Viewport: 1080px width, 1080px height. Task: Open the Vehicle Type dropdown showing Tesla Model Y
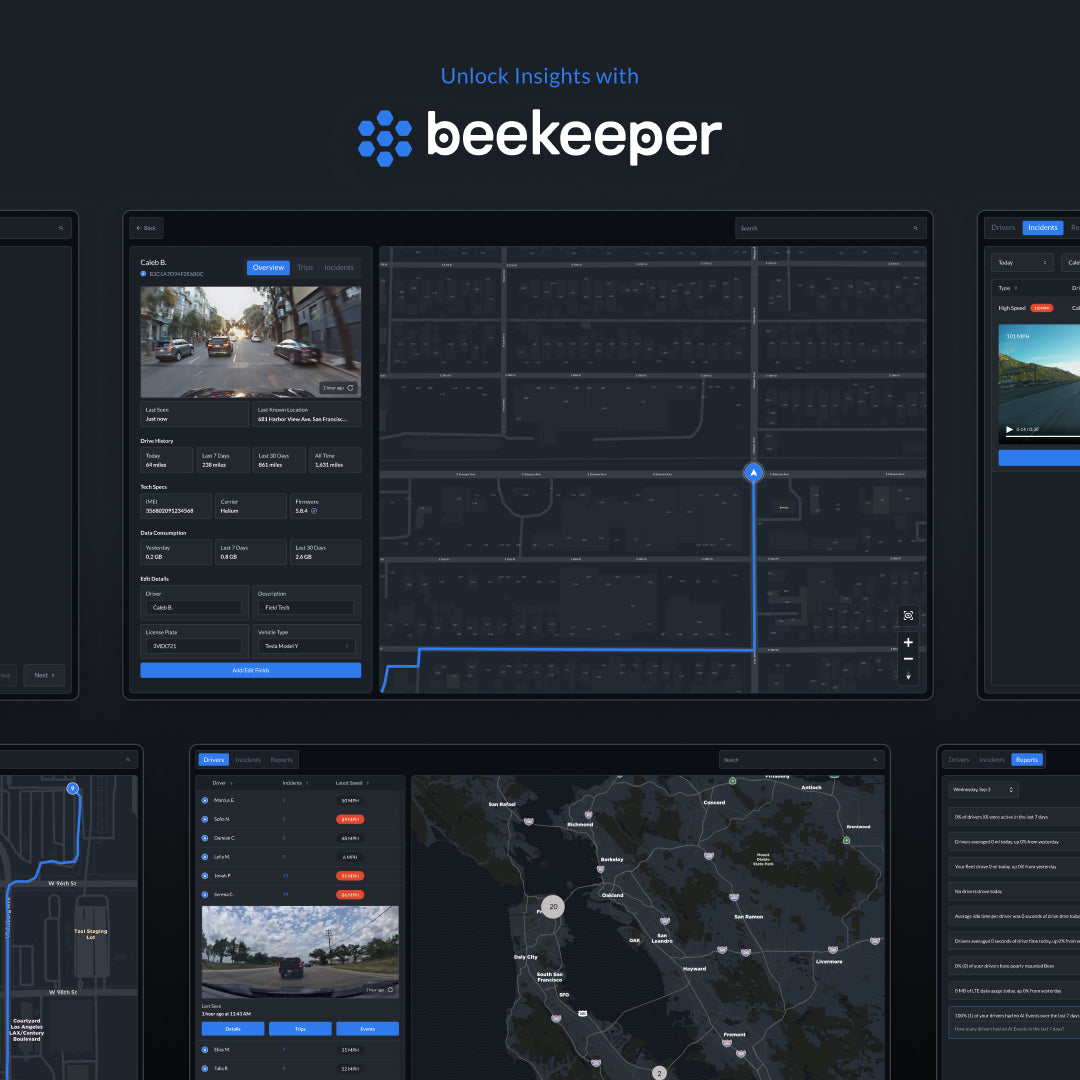pos(306,646)
